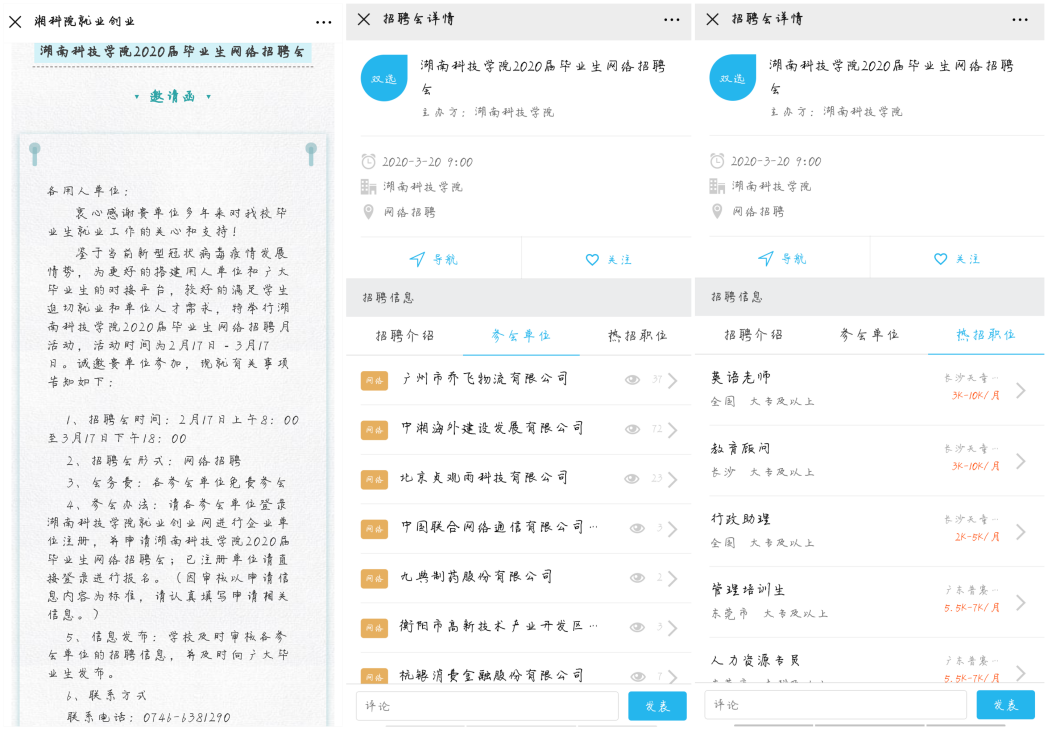Click the orange 网络 tag beside 广州市乔飞物流有限公司
1048x730 pixels.
point(374,380)
